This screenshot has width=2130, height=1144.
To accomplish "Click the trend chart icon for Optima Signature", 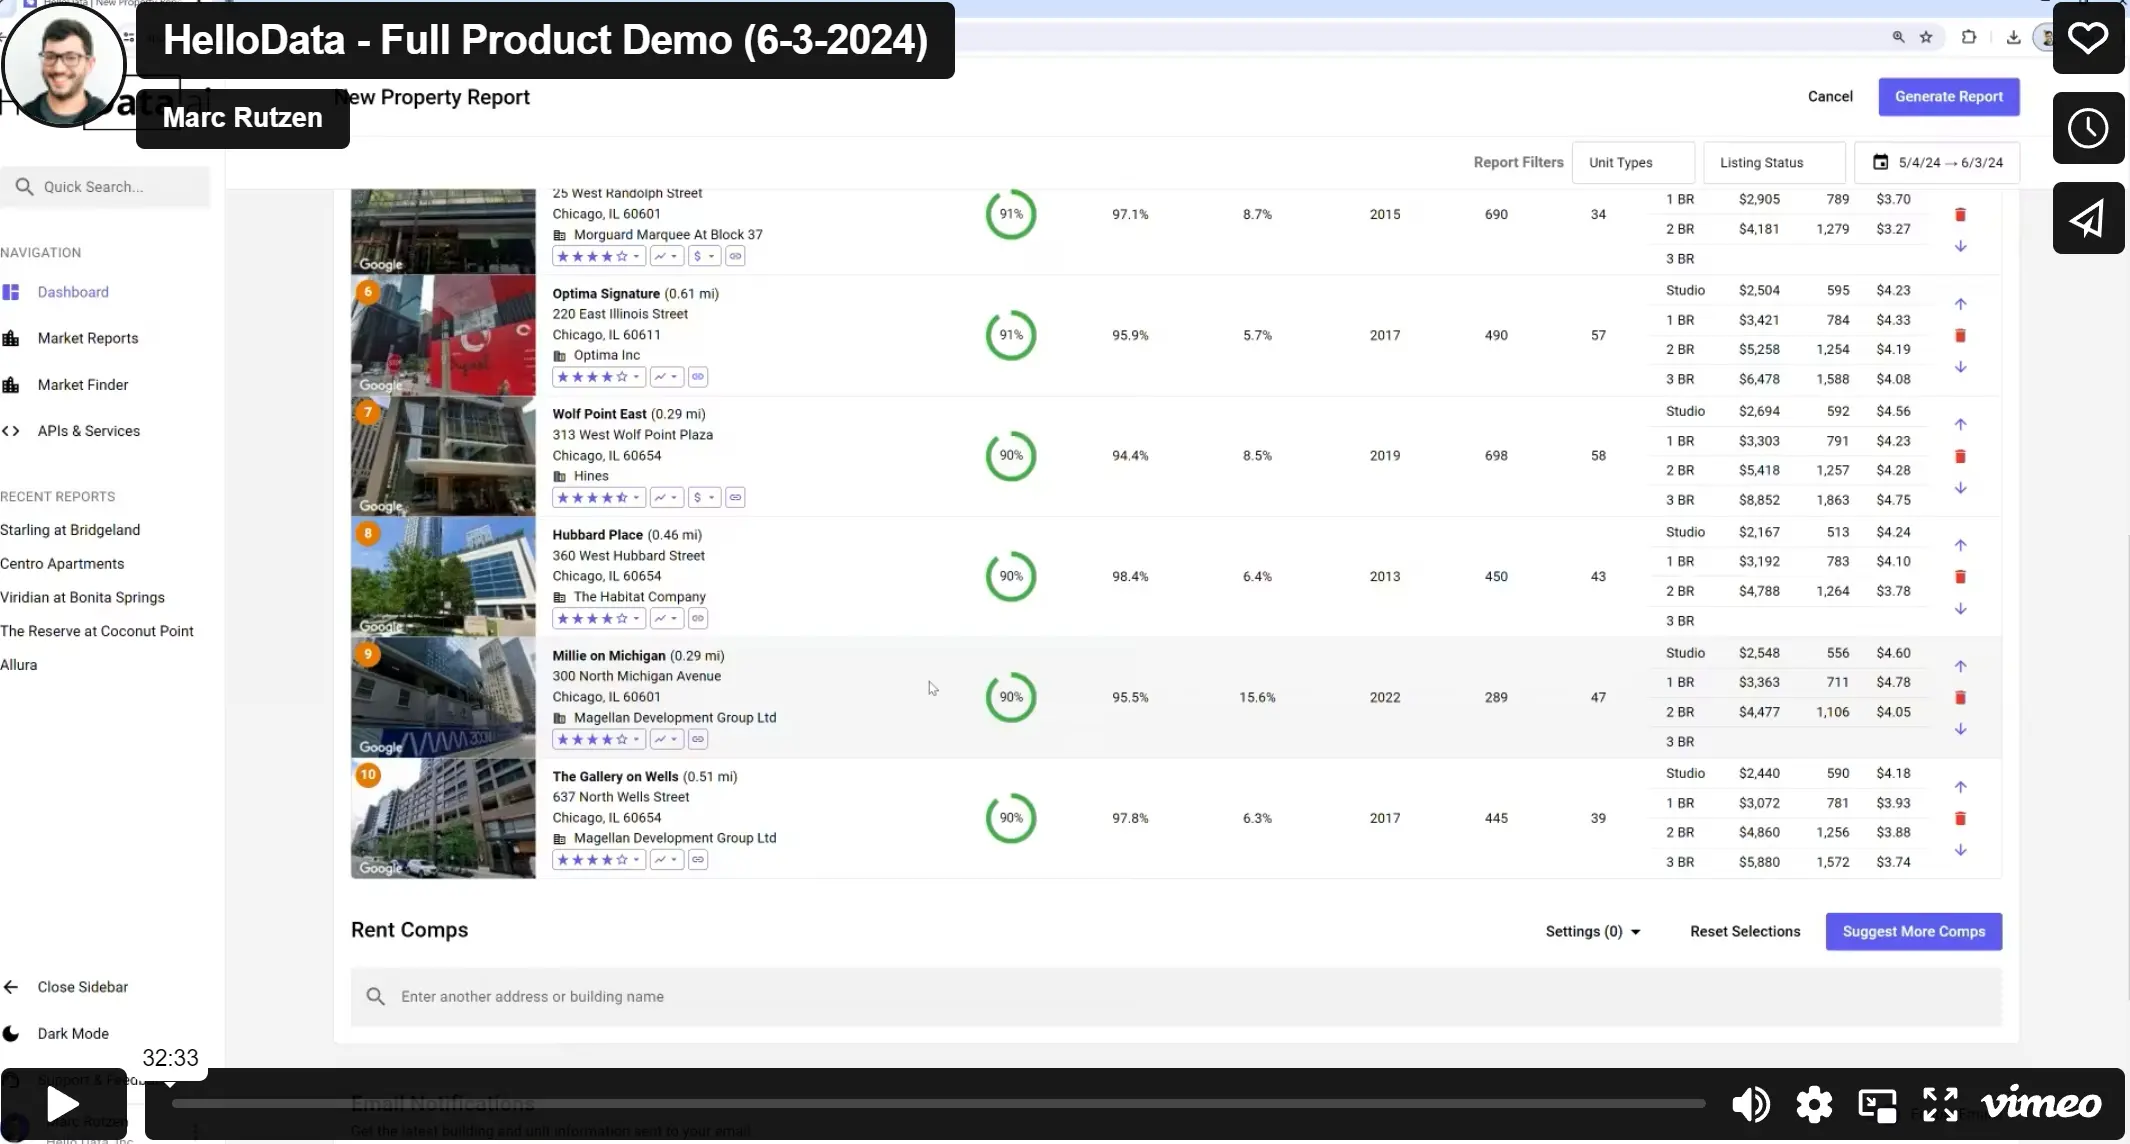I will point(664,377).
